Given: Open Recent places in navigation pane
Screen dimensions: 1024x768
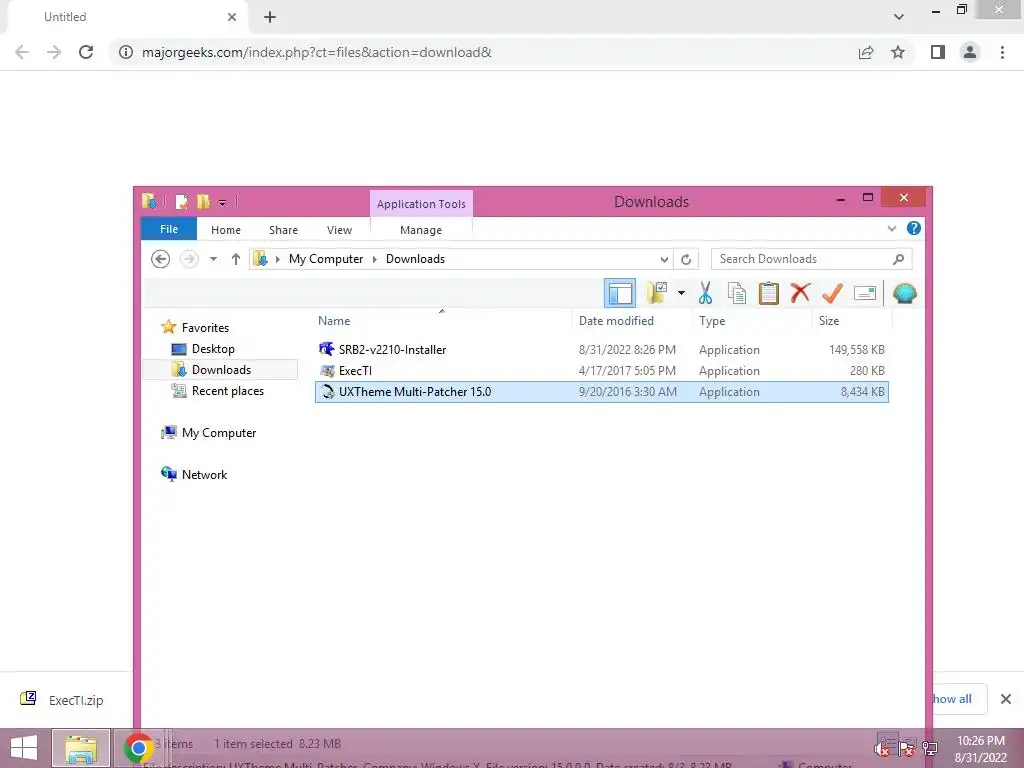Looking at the screenshot, I should 227,391.
